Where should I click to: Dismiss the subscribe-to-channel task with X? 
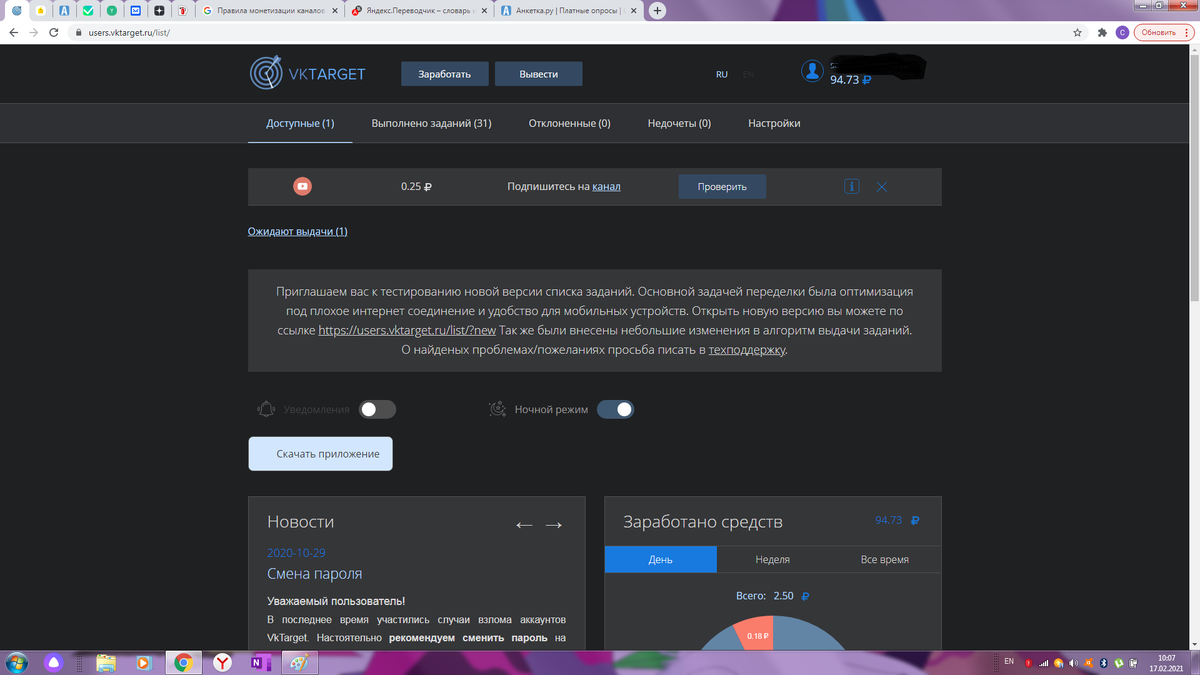(881, 186)
